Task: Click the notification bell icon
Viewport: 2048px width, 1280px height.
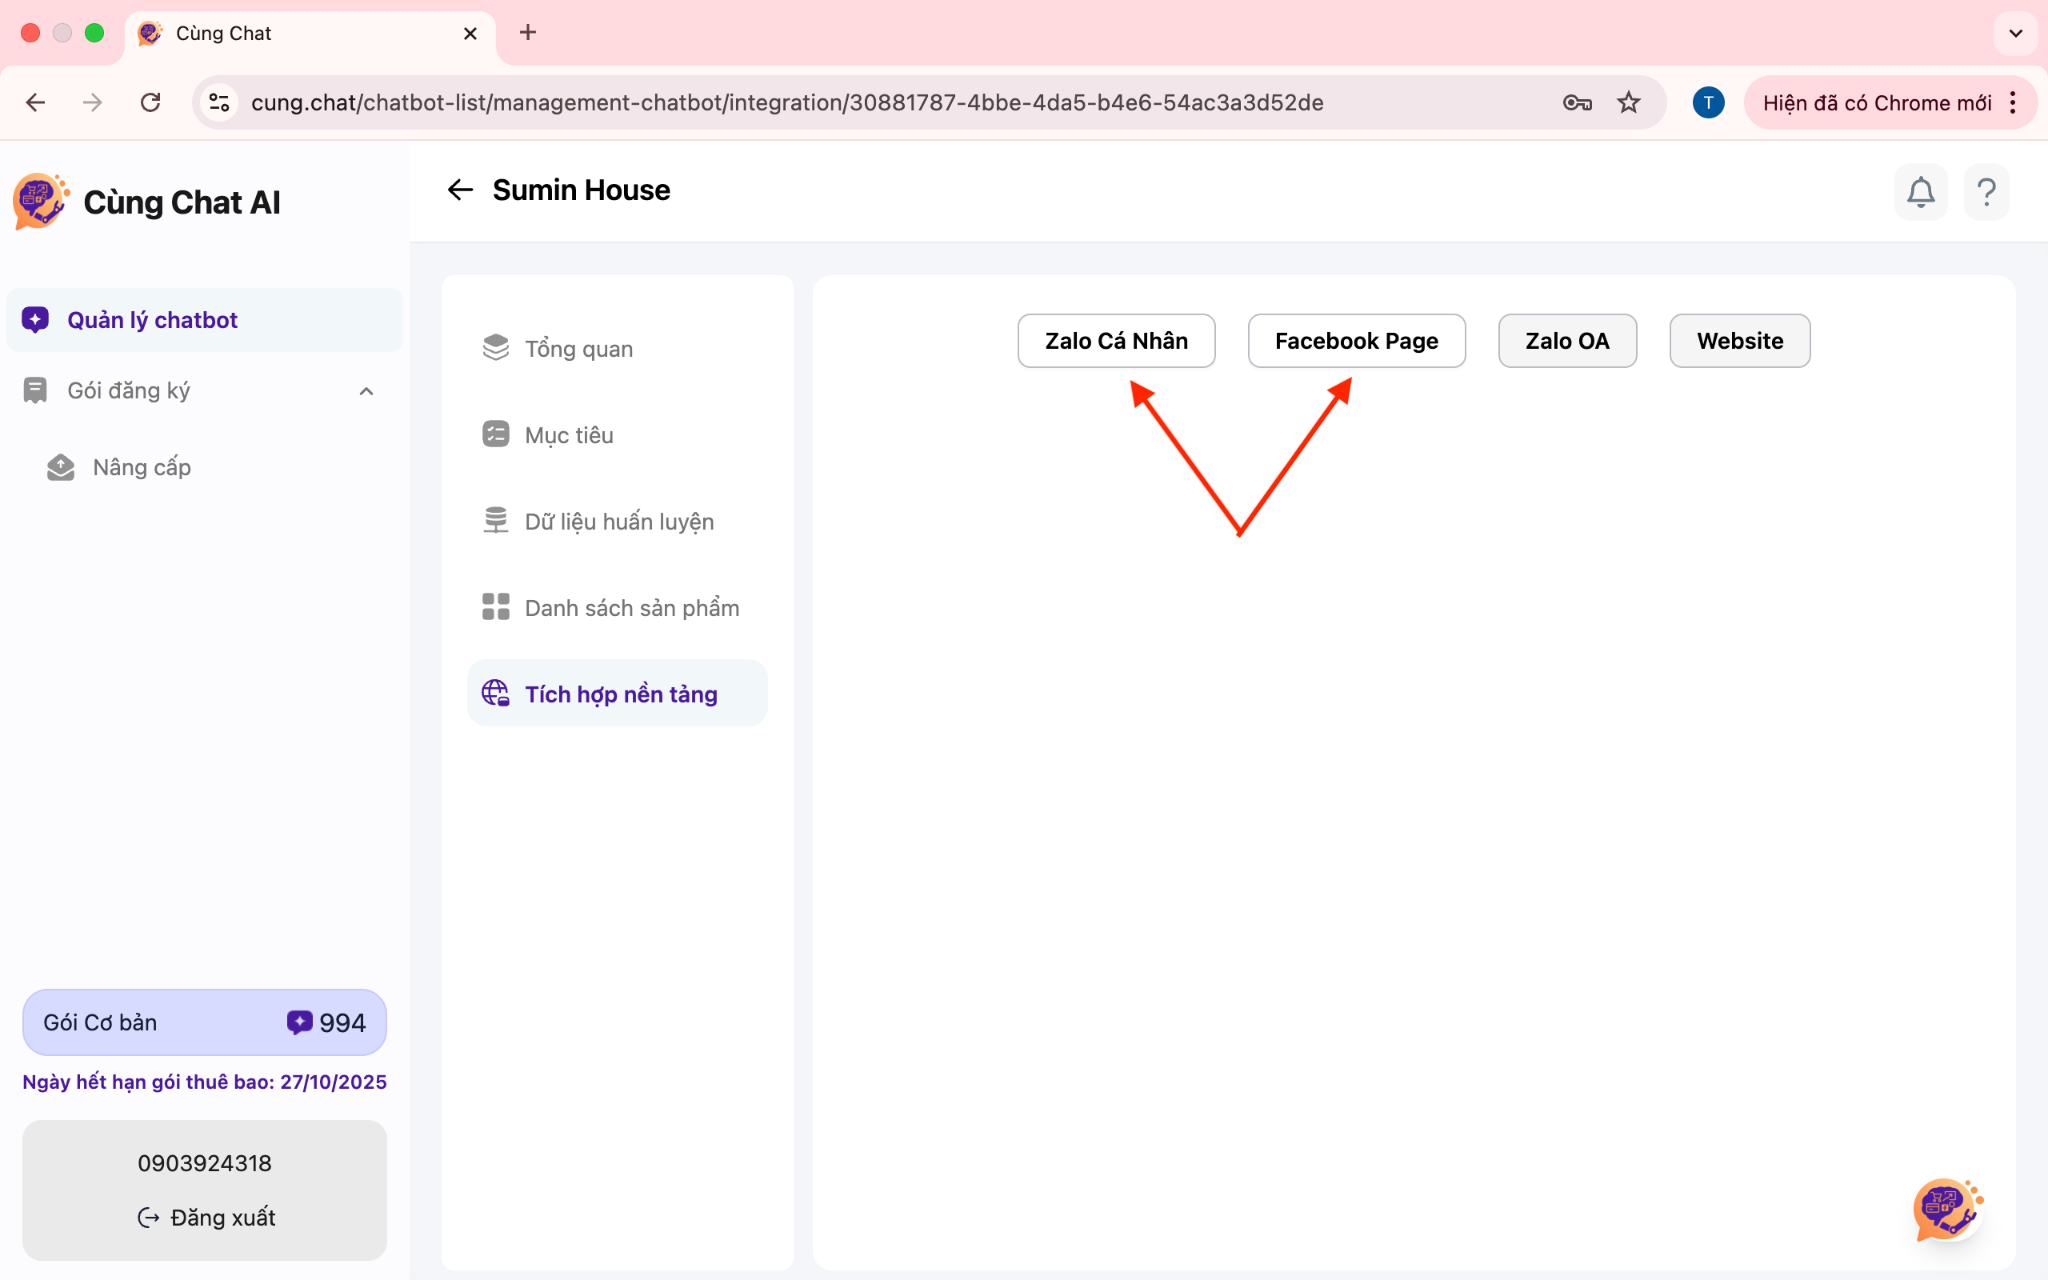Action: pyautogui.click(x=1920, y=191)
